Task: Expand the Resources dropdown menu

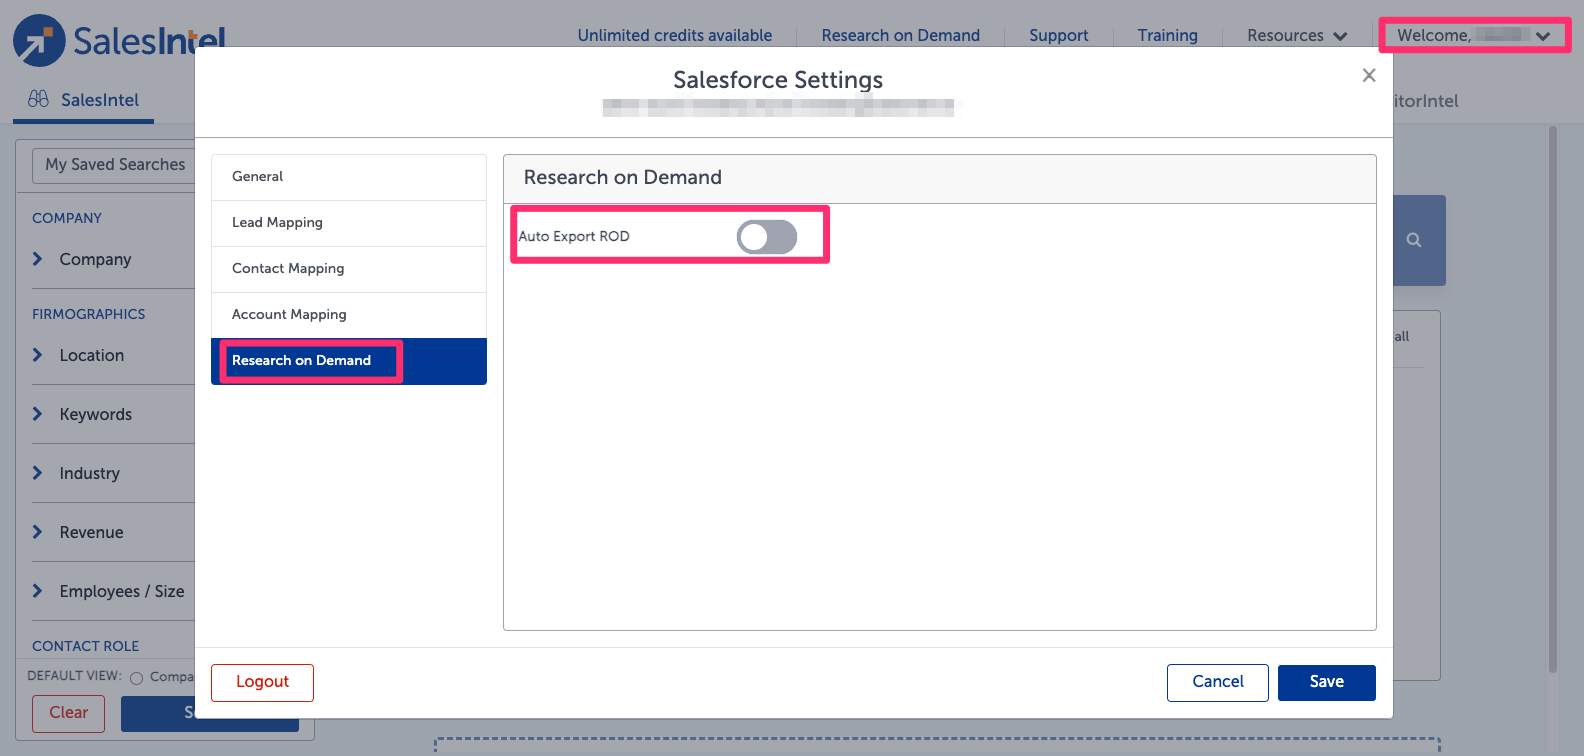Action: (x=1297, y=36)
